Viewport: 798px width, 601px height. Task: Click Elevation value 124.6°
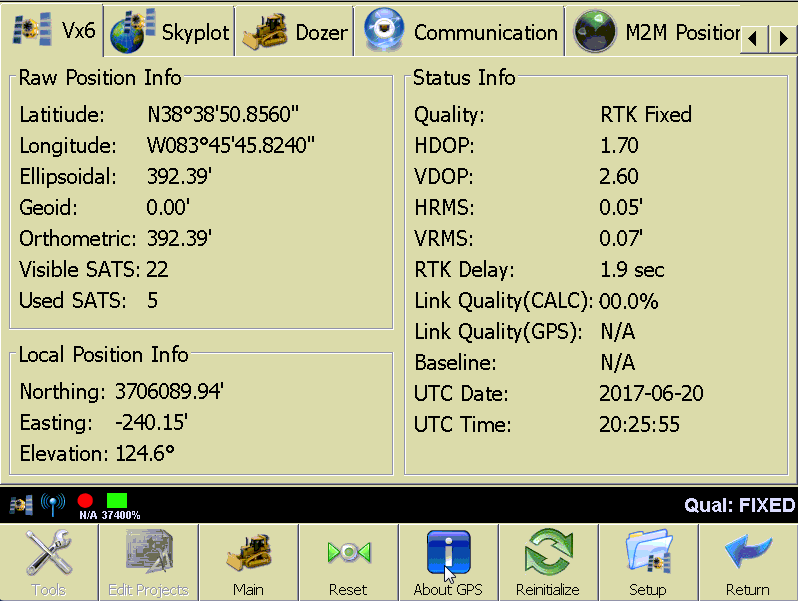[x=145, y=453]
